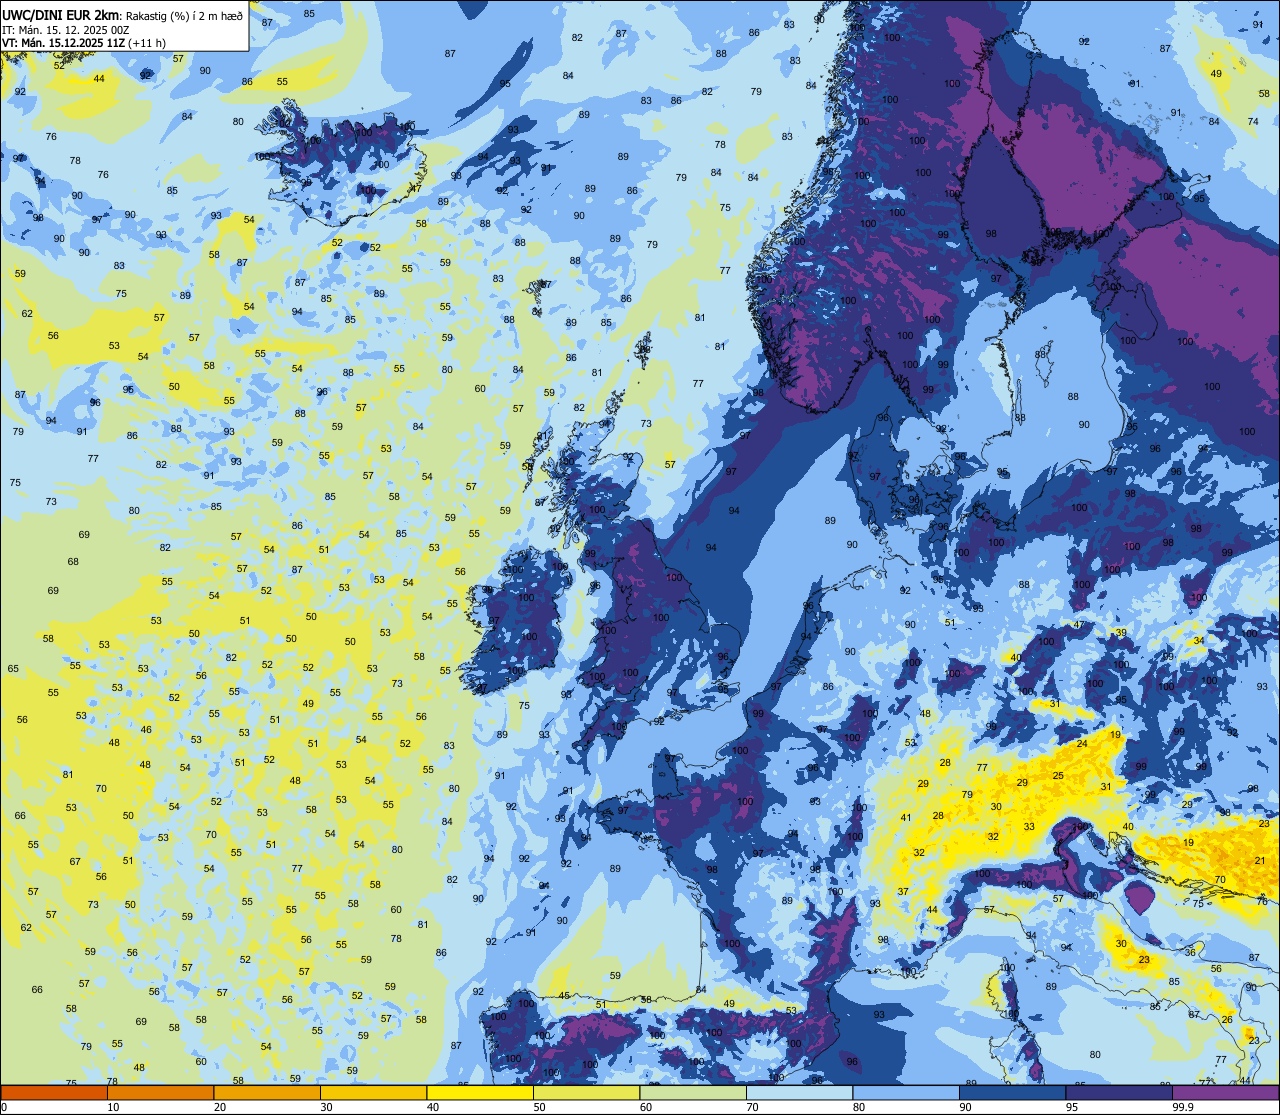
Task: Select the 80–90 medium blue legend swatch
Action: pyautogui.click(x=906, y=1093)
